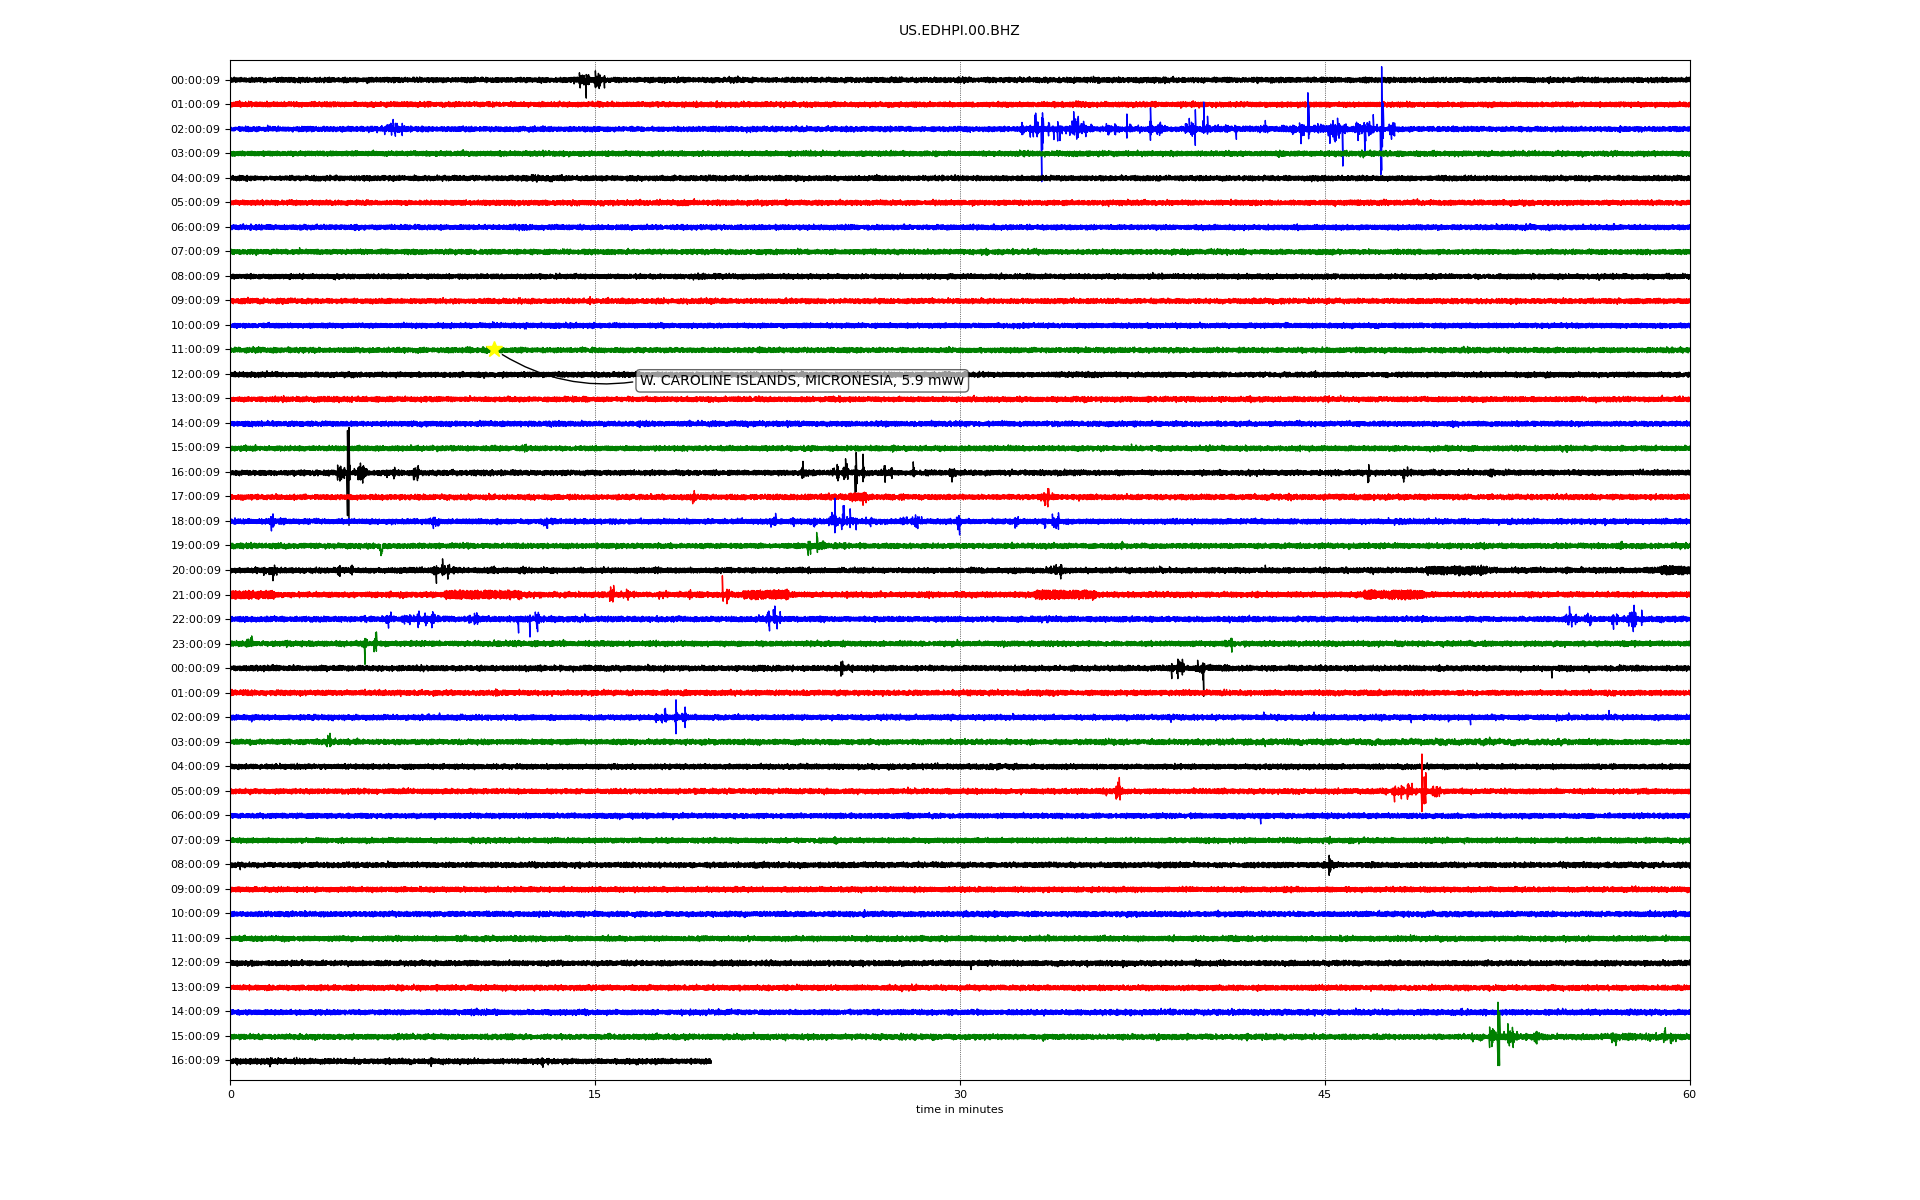1920x1200 pixels.
Task: Click the 11:00:09 label beside the star trace
Action: [x=195, y=350]
